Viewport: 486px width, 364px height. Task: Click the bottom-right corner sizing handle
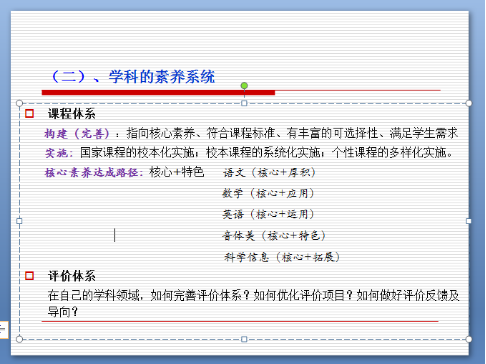pos(469,339)
